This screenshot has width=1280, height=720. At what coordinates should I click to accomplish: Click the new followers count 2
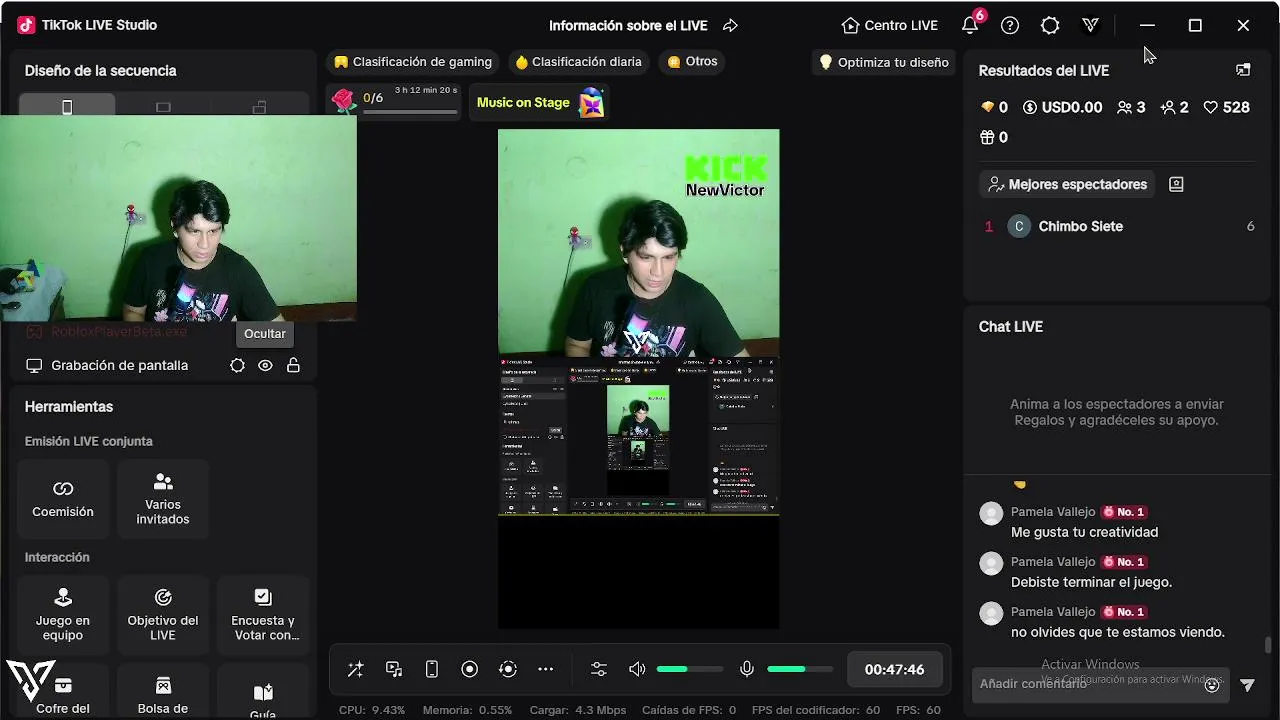click(x=1174, y=107)
